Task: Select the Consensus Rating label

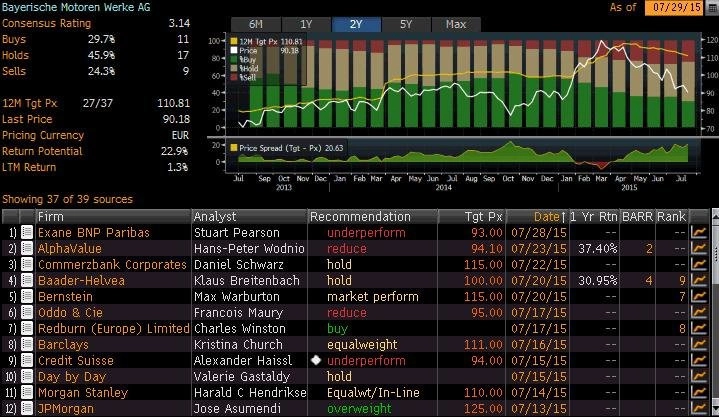Action: point(46,23)
